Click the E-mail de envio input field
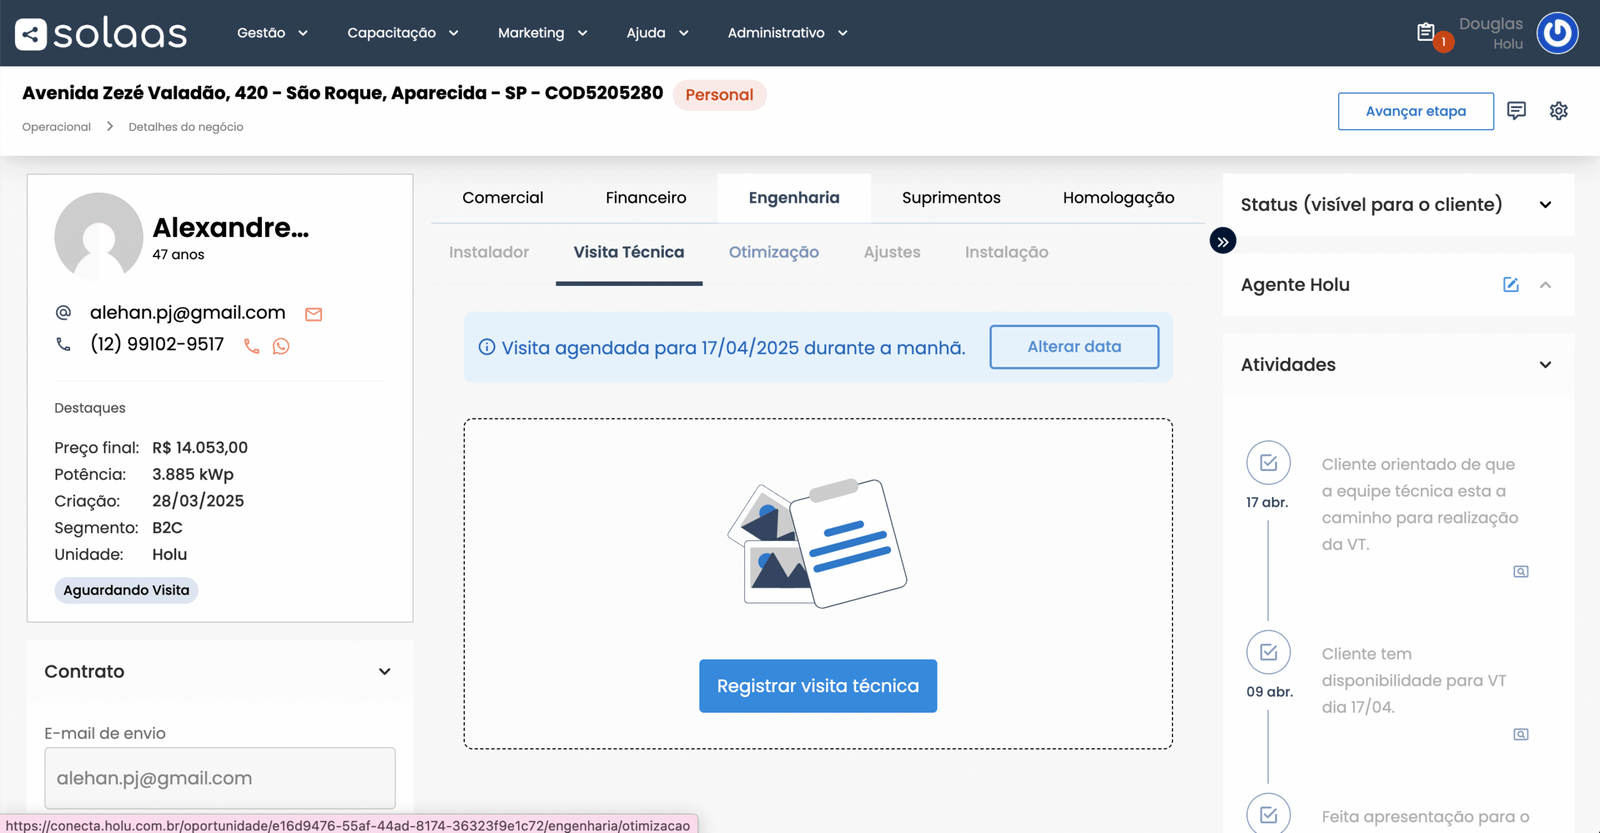1600x833 pixels. (220, 778)
